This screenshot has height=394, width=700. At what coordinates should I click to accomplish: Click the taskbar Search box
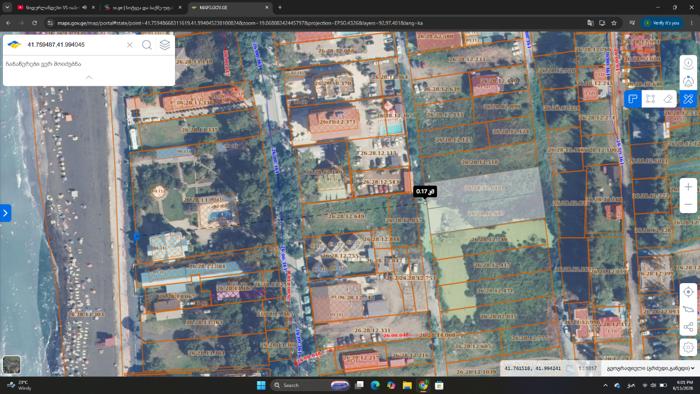click(x=311, y=385)
